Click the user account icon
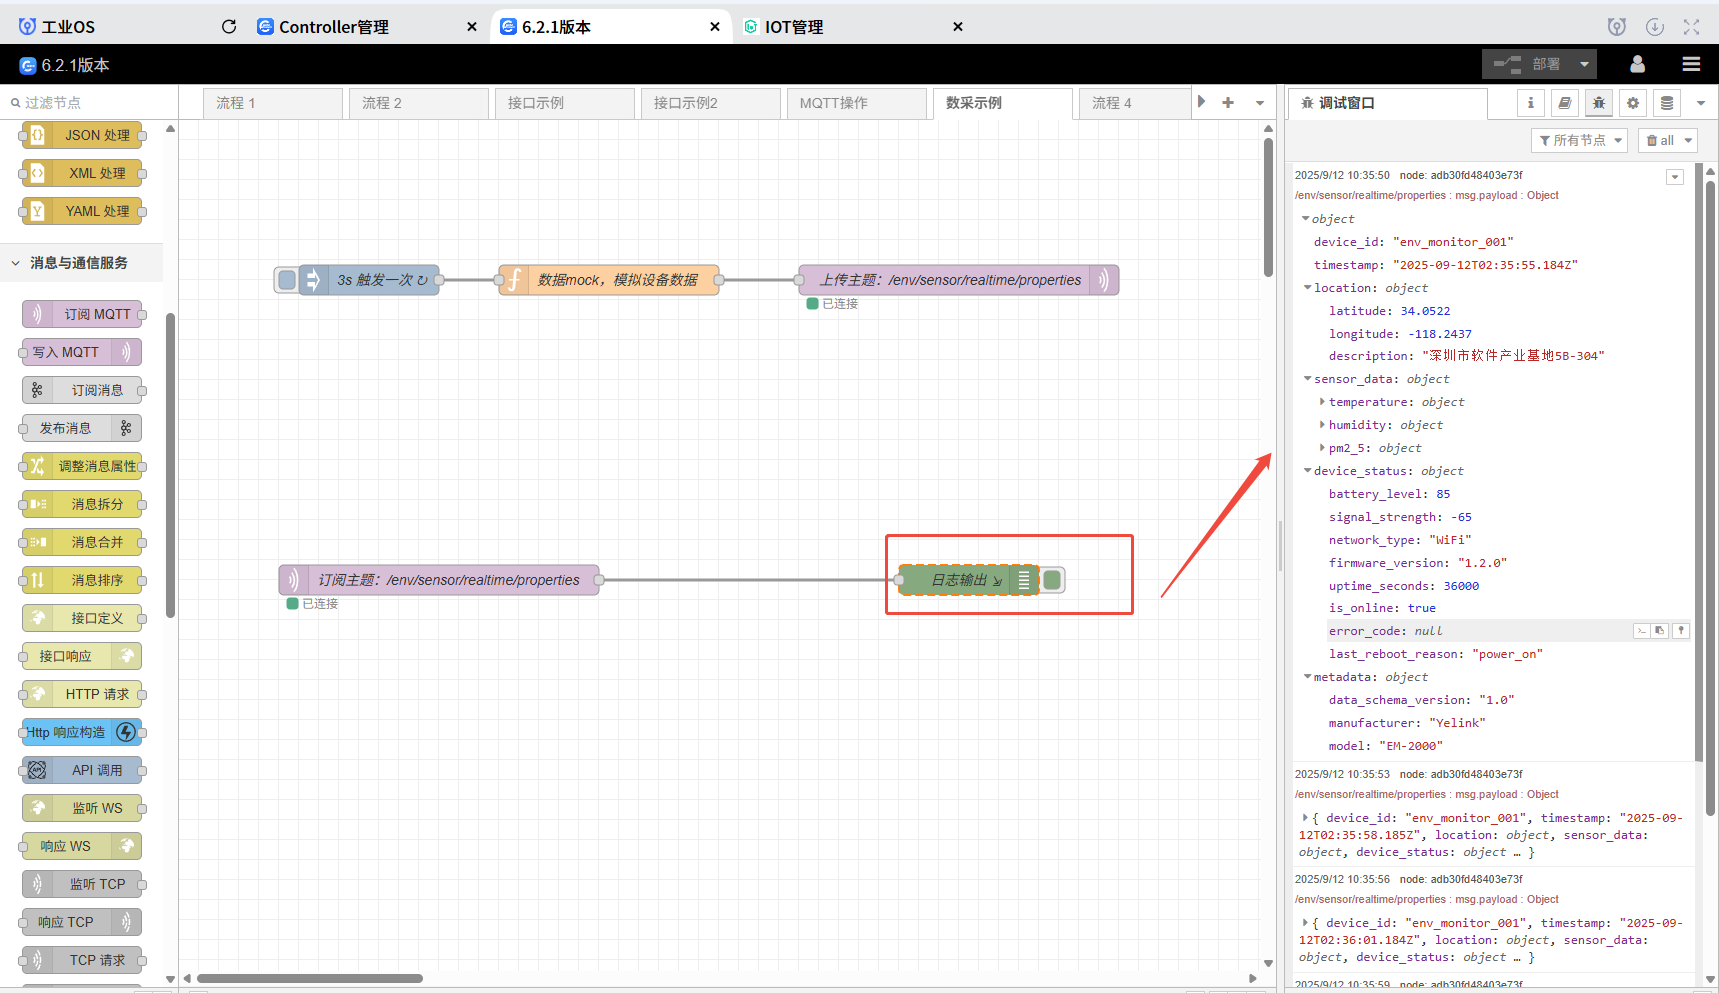Screen dimensions: 1719x993 tap(1637, 64)
